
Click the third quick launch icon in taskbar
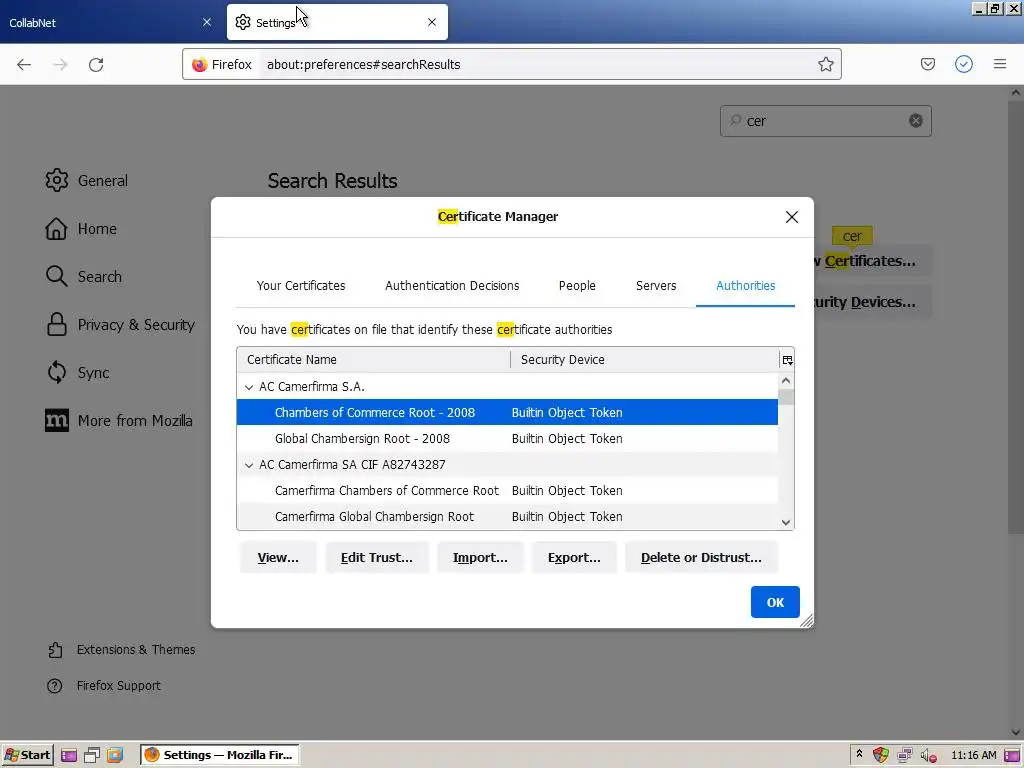115,756
